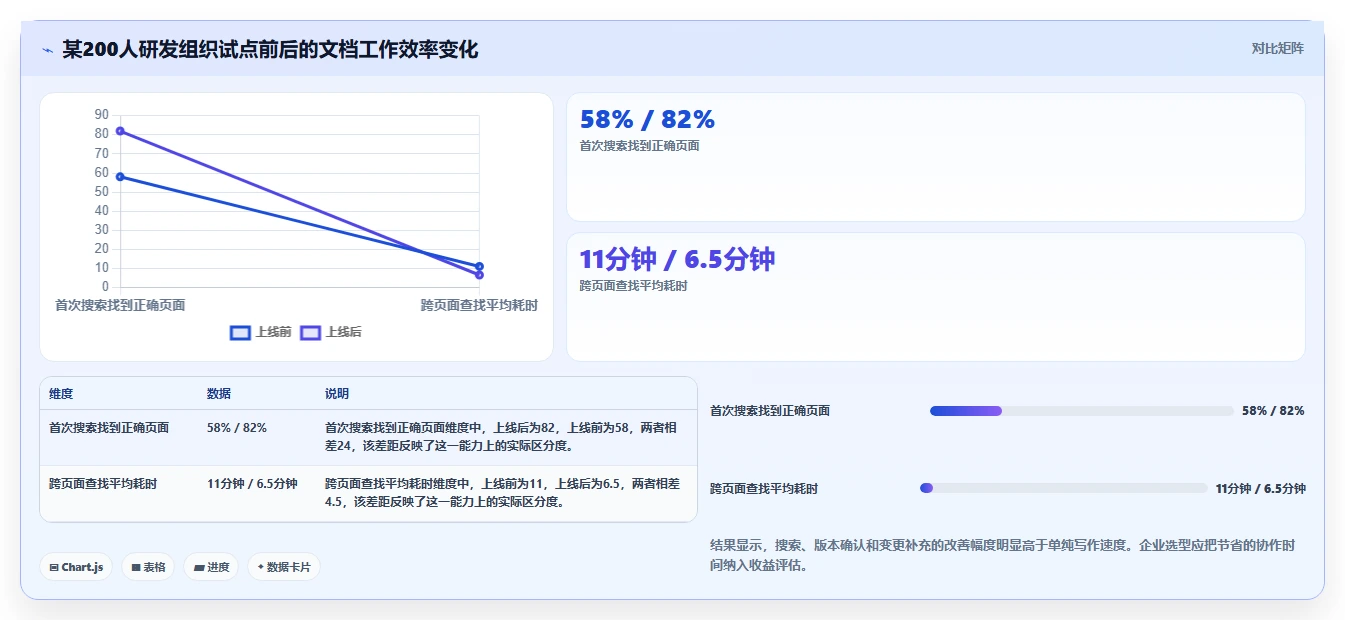
Task: Click value 58% / 82% right of progress bar
Action: pyautogui.click(x=1273, y=411)
